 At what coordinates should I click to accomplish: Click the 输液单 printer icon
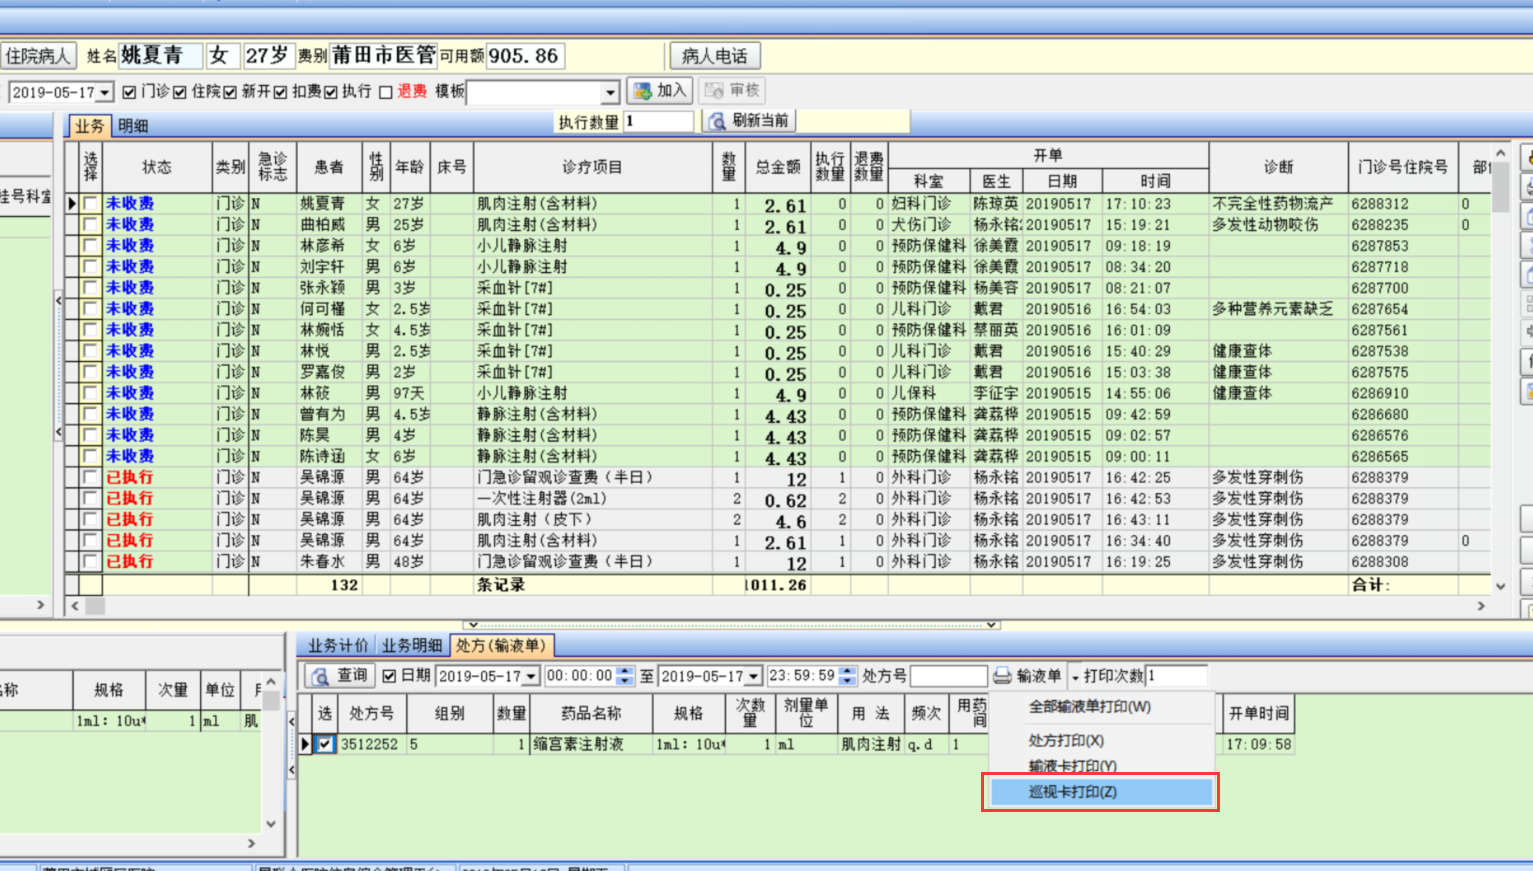pyautogui.click(x=1002, y=676)
